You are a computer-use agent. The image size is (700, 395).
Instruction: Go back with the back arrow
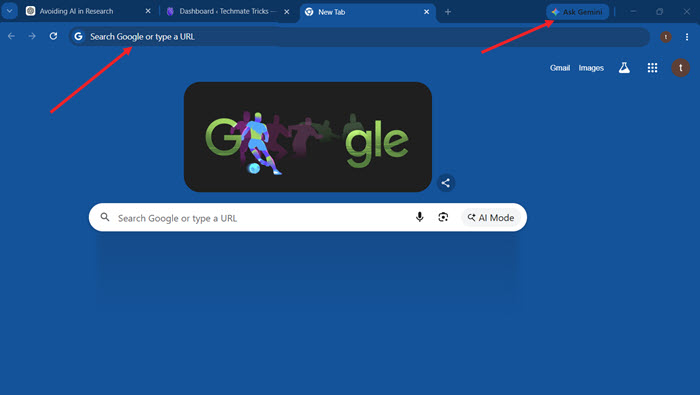click(x=11, y=36)
